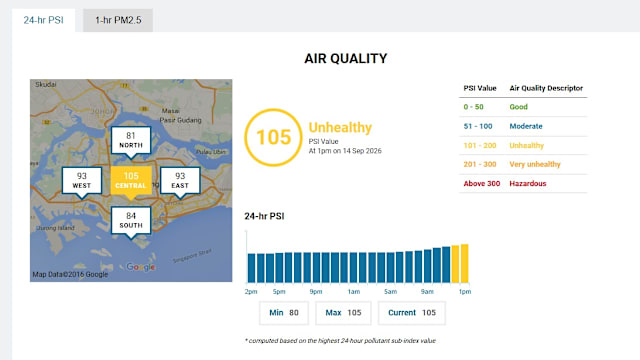
Task: Click the Max 105 box
Action: point(343,313)
